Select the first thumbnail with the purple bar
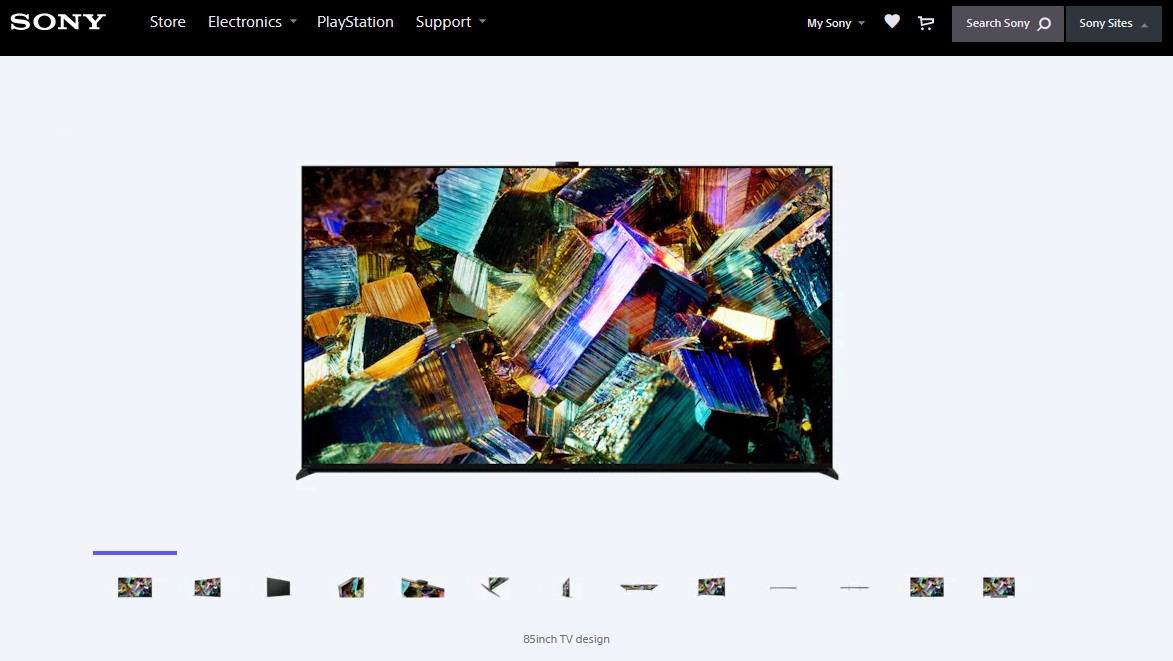This screenshot has width=1173, height=661. pyautogui.click(x=135, y=587)
